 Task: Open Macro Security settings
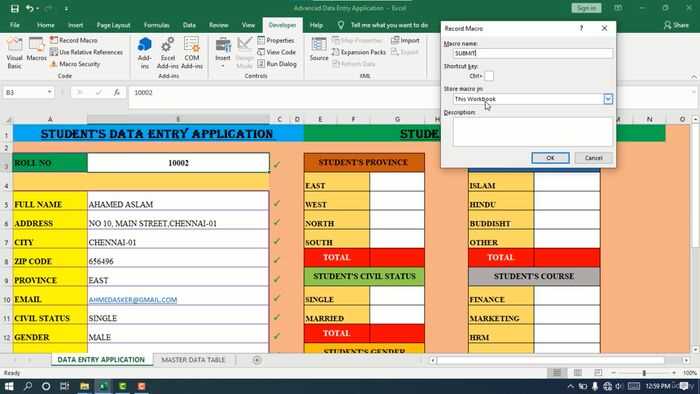coord(75,64)
